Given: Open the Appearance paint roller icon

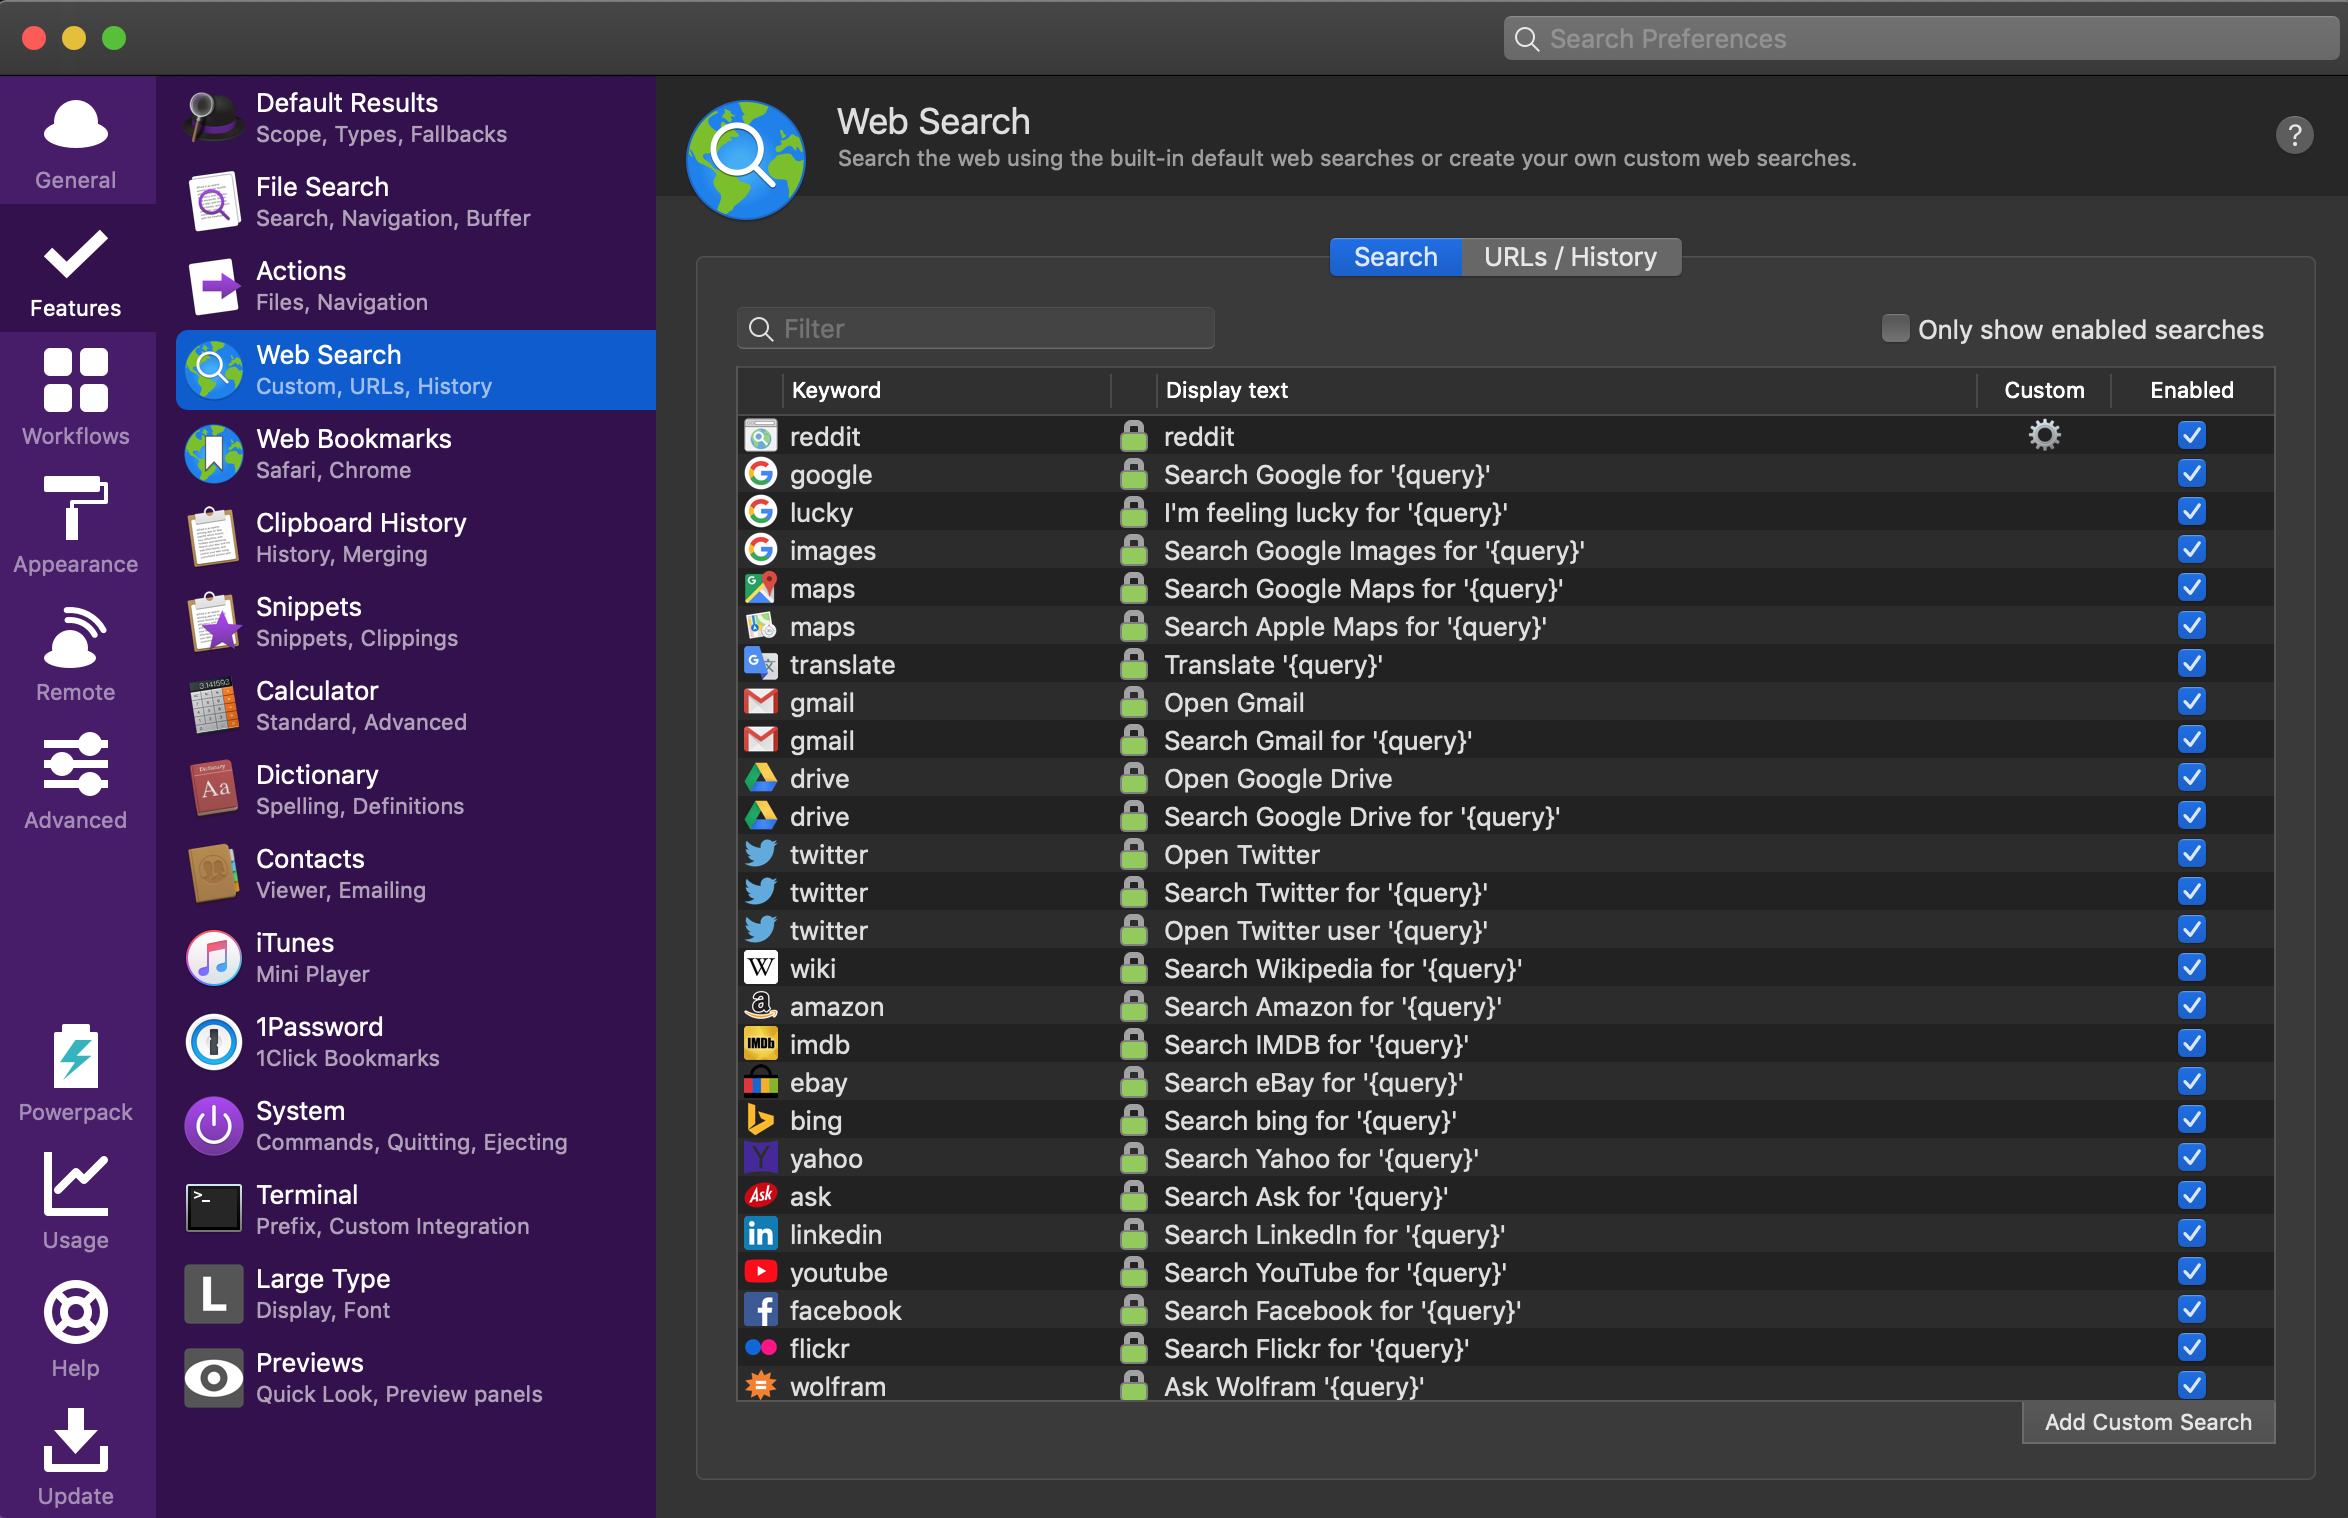Looking at the screenshot, I should coord(76,508).
